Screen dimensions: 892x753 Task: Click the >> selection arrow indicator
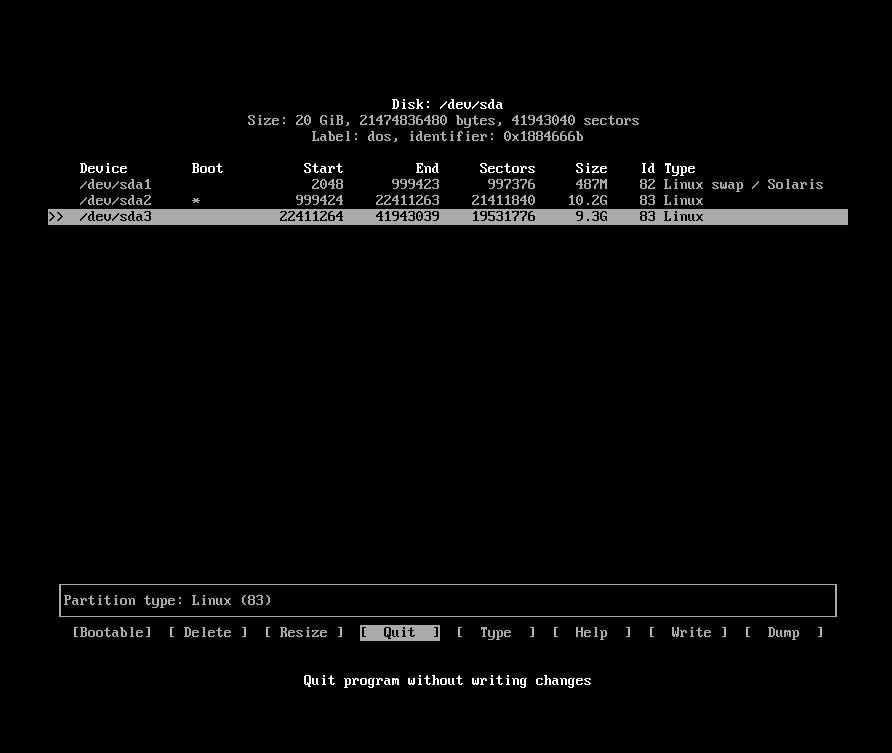pyautogui.click(x=57, y=216)
